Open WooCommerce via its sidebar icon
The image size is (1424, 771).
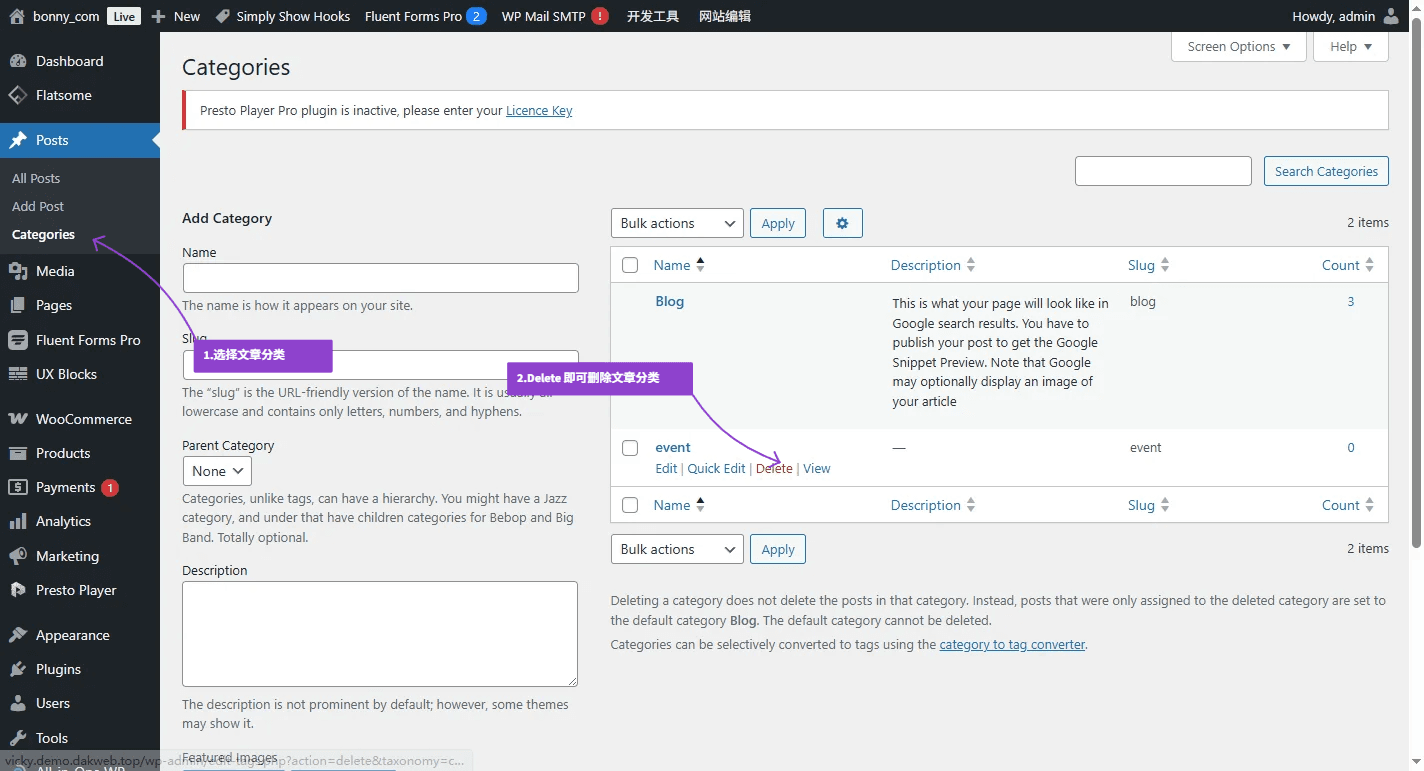(x=17, y=419)
